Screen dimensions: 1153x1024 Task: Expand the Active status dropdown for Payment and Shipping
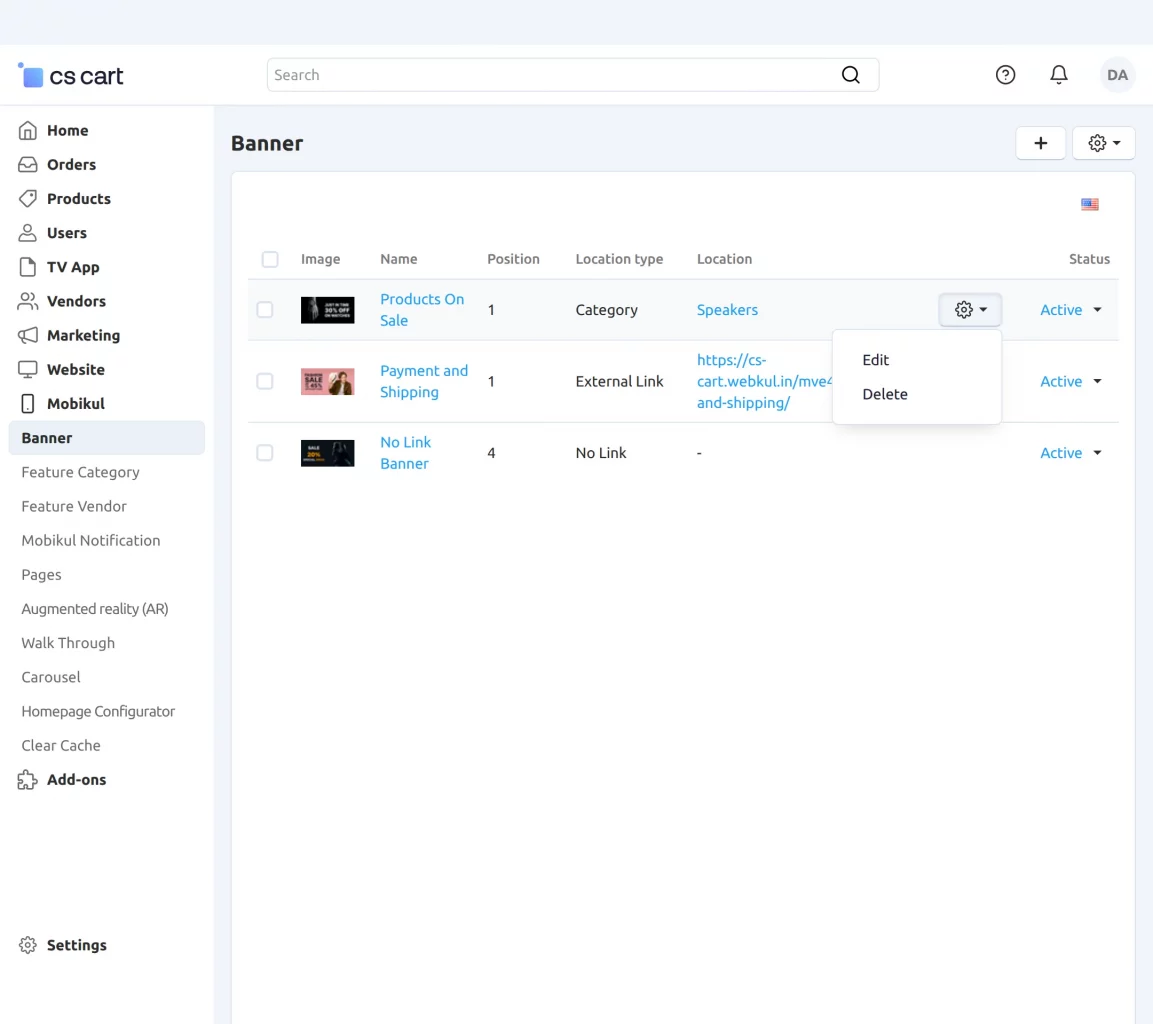(1070, 381)
